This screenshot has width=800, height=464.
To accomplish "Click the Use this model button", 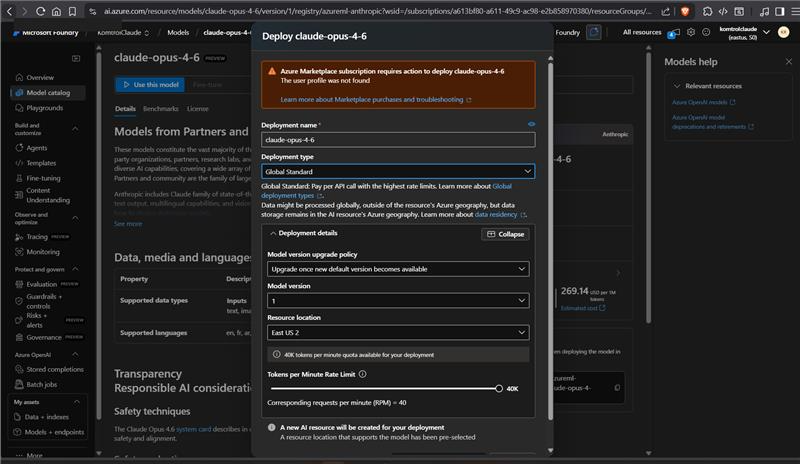I will pyautogui.click(x=151, y=85).
